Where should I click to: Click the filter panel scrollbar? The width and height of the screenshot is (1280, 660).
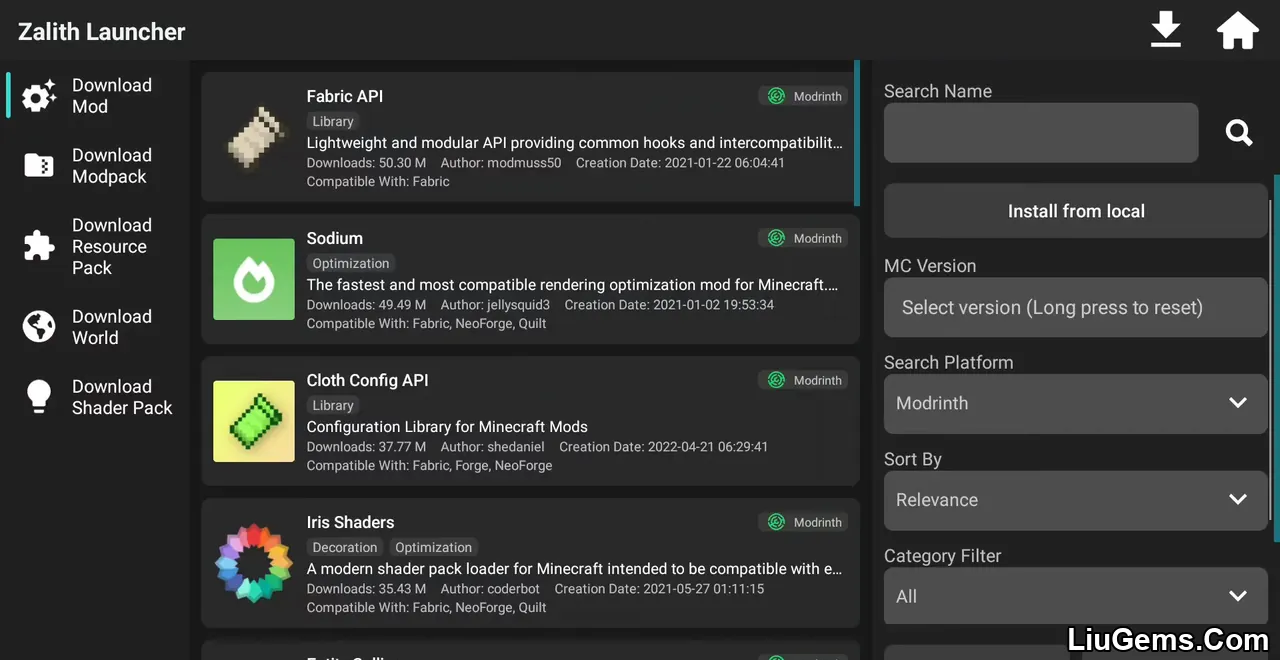point(1276,358)
